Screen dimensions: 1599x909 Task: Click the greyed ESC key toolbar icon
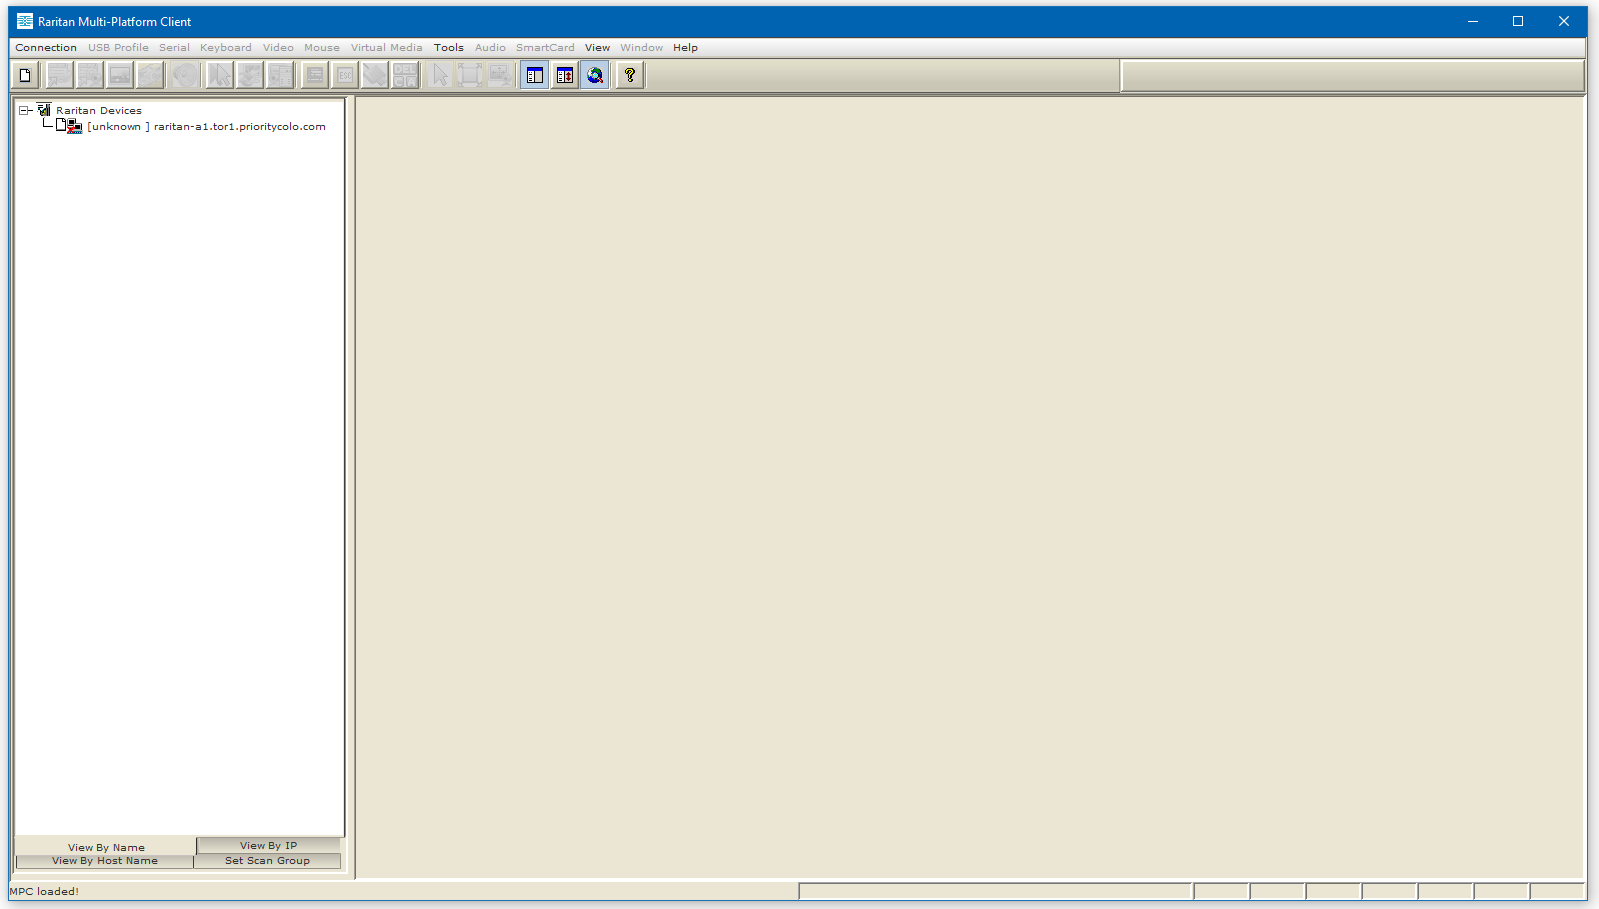345,75
